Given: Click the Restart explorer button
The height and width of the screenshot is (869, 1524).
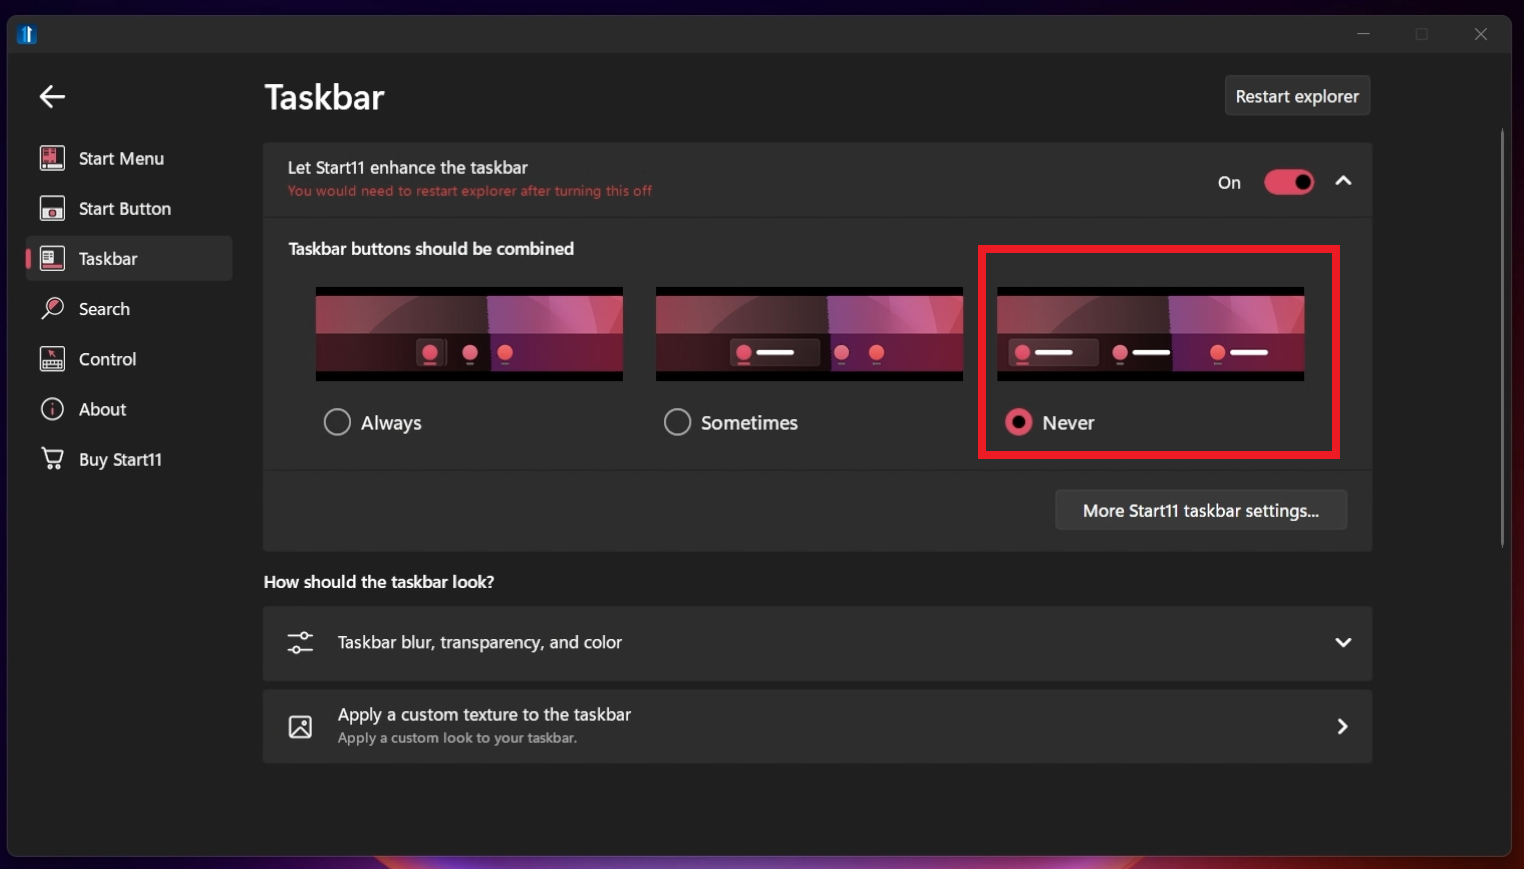Looking at the screenshot, I should pos(1297,96).
